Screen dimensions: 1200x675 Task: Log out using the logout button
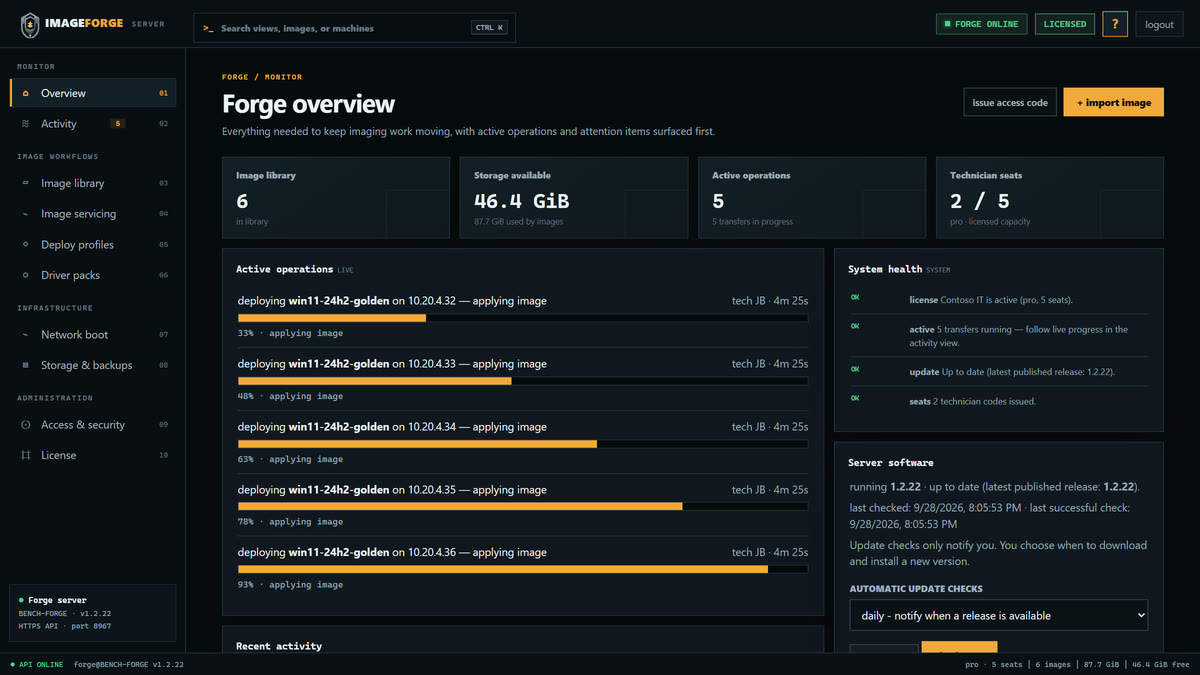pyautogui.click(x=1160, y=24)
